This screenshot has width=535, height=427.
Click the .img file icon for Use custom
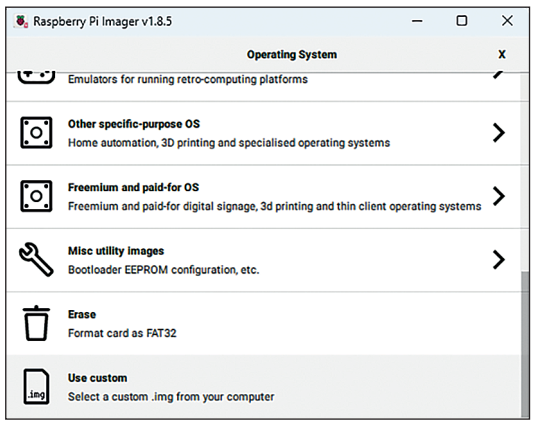click(36, 387)
